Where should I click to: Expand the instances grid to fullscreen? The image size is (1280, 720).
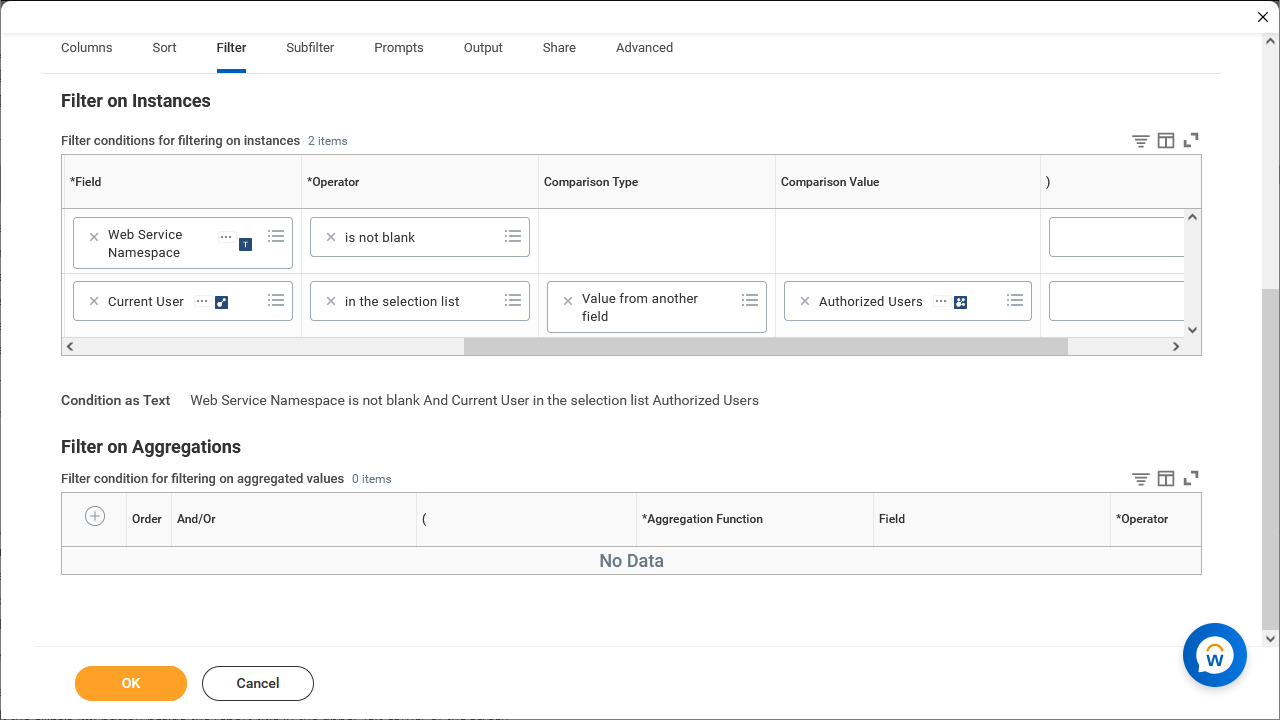1191,140
